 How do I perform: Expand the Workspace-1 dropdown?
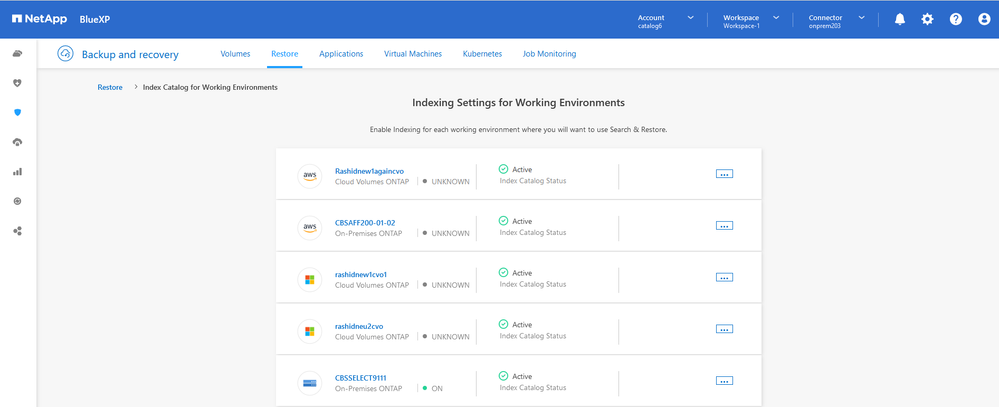[x=751, y=21]
